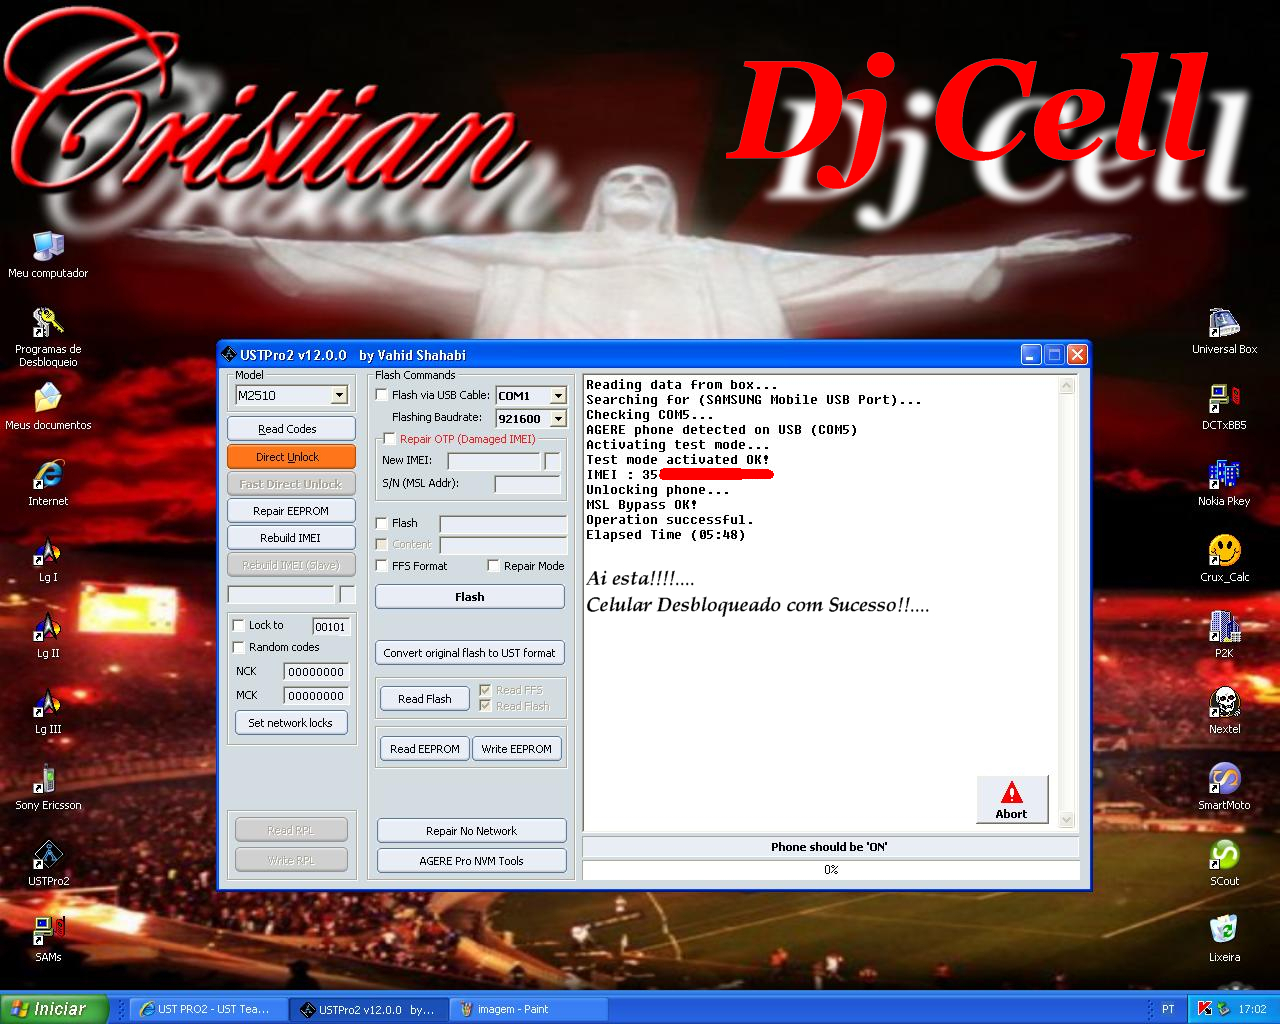This screenshot has width=1280, height=1024.
Task: Enable Random codes checkbox
Action: pos(239,647)
